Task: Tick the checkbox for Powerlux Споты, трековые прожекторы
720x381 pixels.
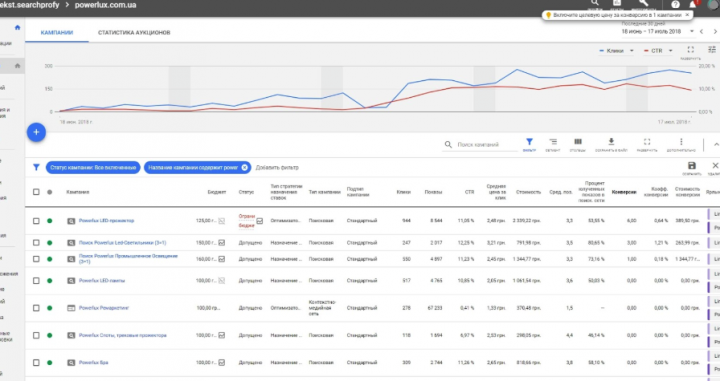Action: click(x=36, y=336)
